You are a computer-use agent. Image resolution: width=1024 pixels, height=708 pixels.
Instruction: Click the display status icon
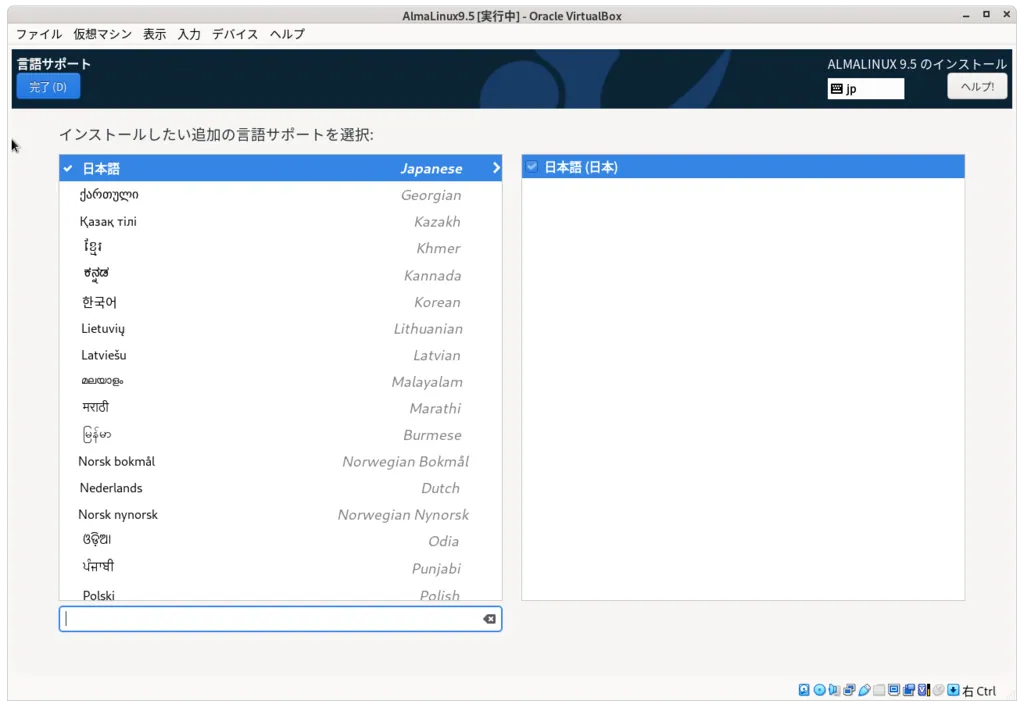coord(894,689)
